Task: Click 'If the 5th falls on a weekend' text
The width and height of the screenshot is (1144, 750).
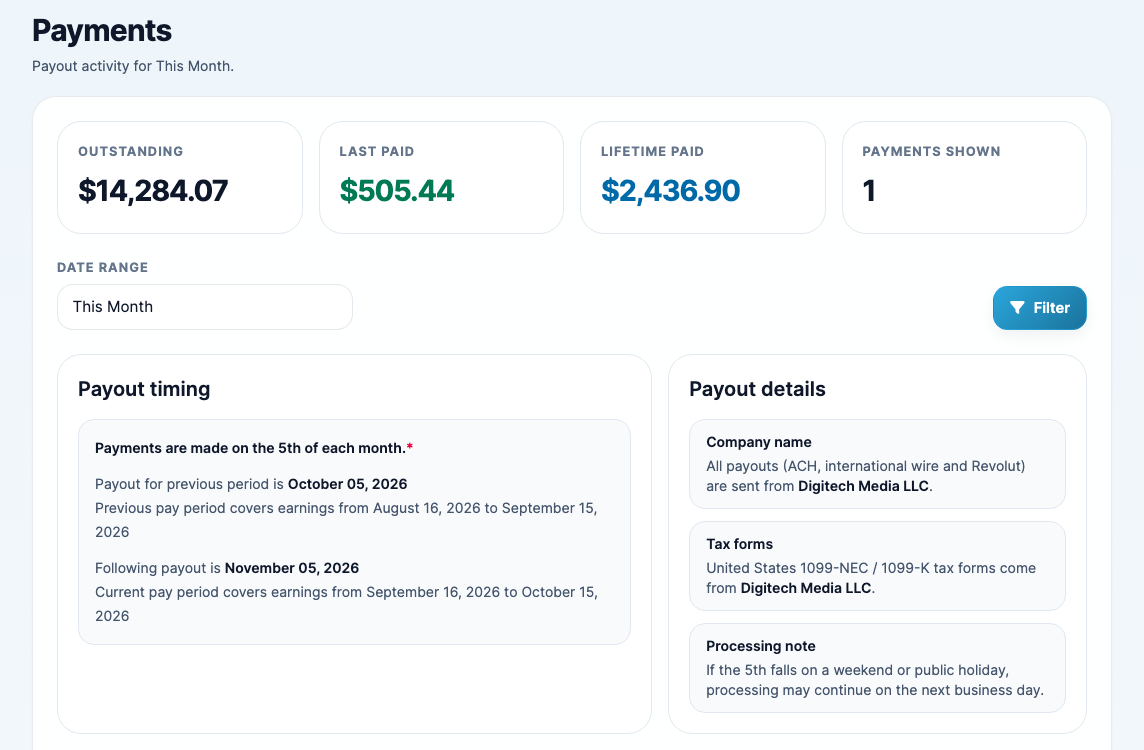Action: [875, 680]
